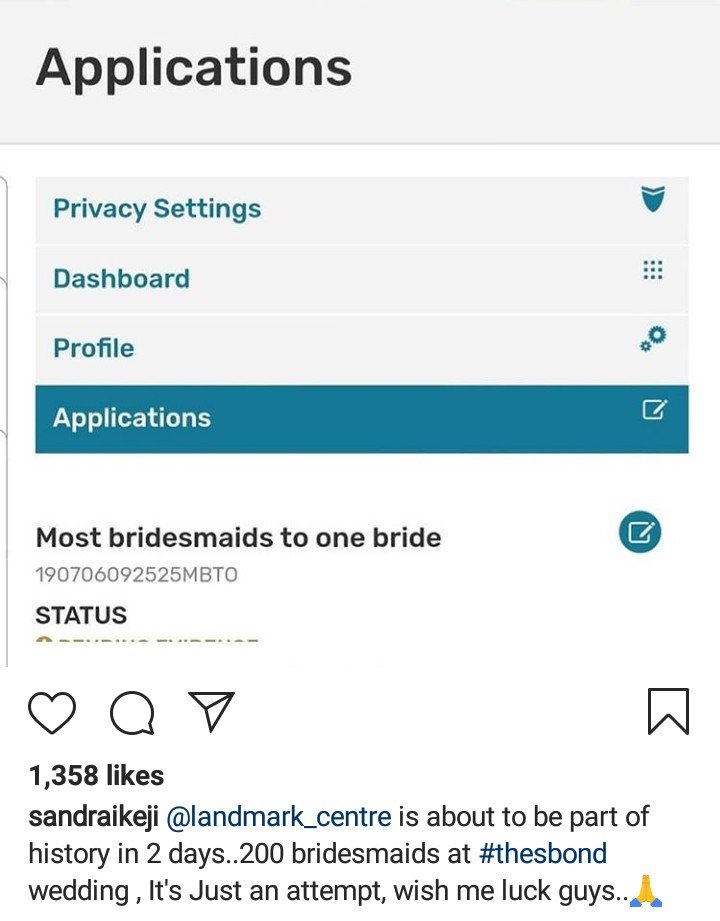Go to the Dashboard menu item
The image size is (720, 921).
[x=121, y=278]
